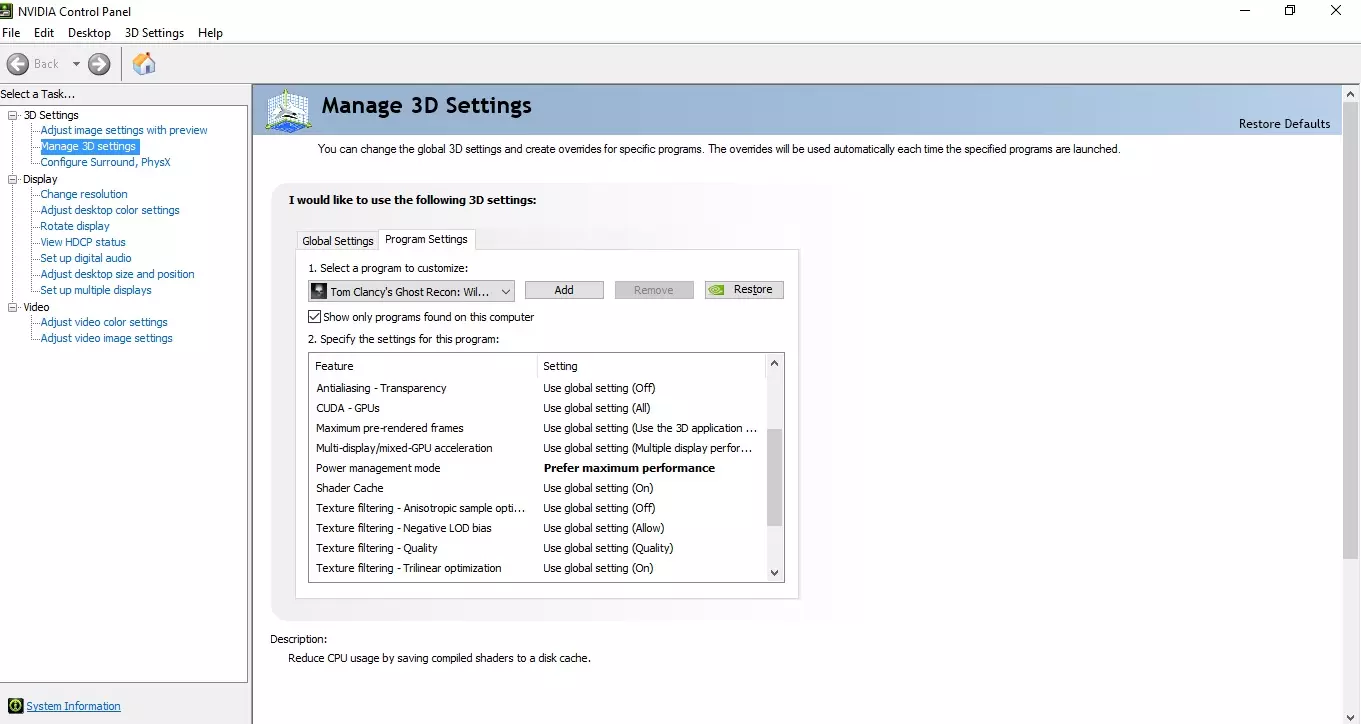Viewport: 1361px width, 724px height.
Task: Open the Edit menu
Action: pos(44,33)
